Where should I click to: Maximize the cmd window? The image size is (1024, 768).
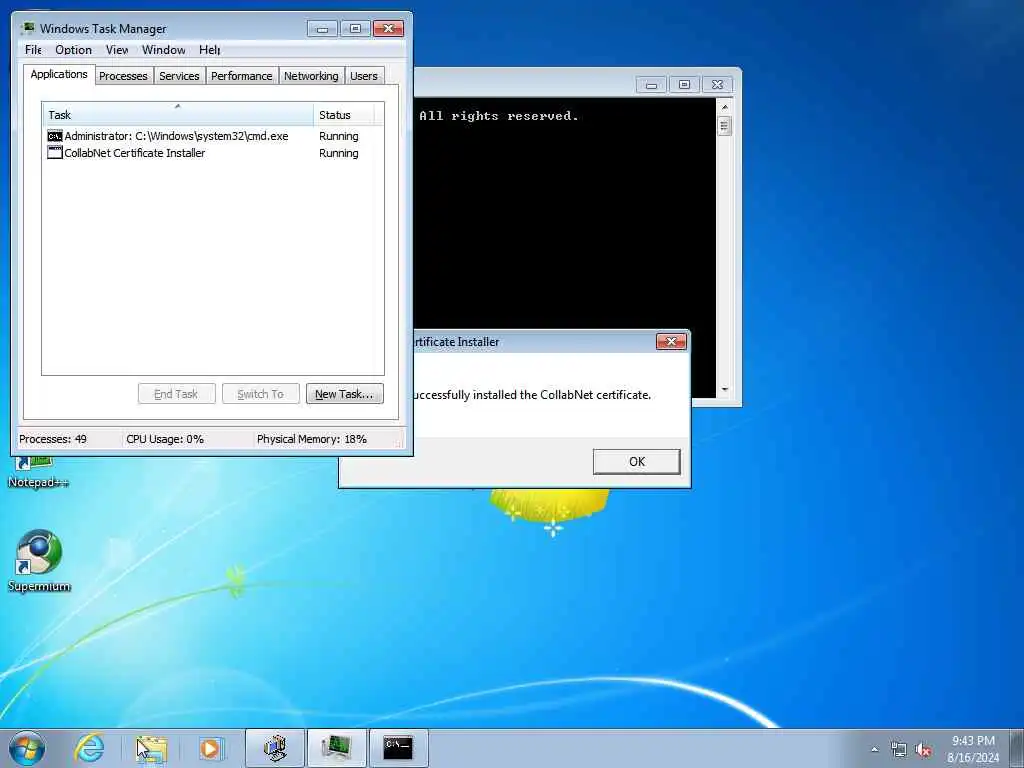(x=684, y=85)
